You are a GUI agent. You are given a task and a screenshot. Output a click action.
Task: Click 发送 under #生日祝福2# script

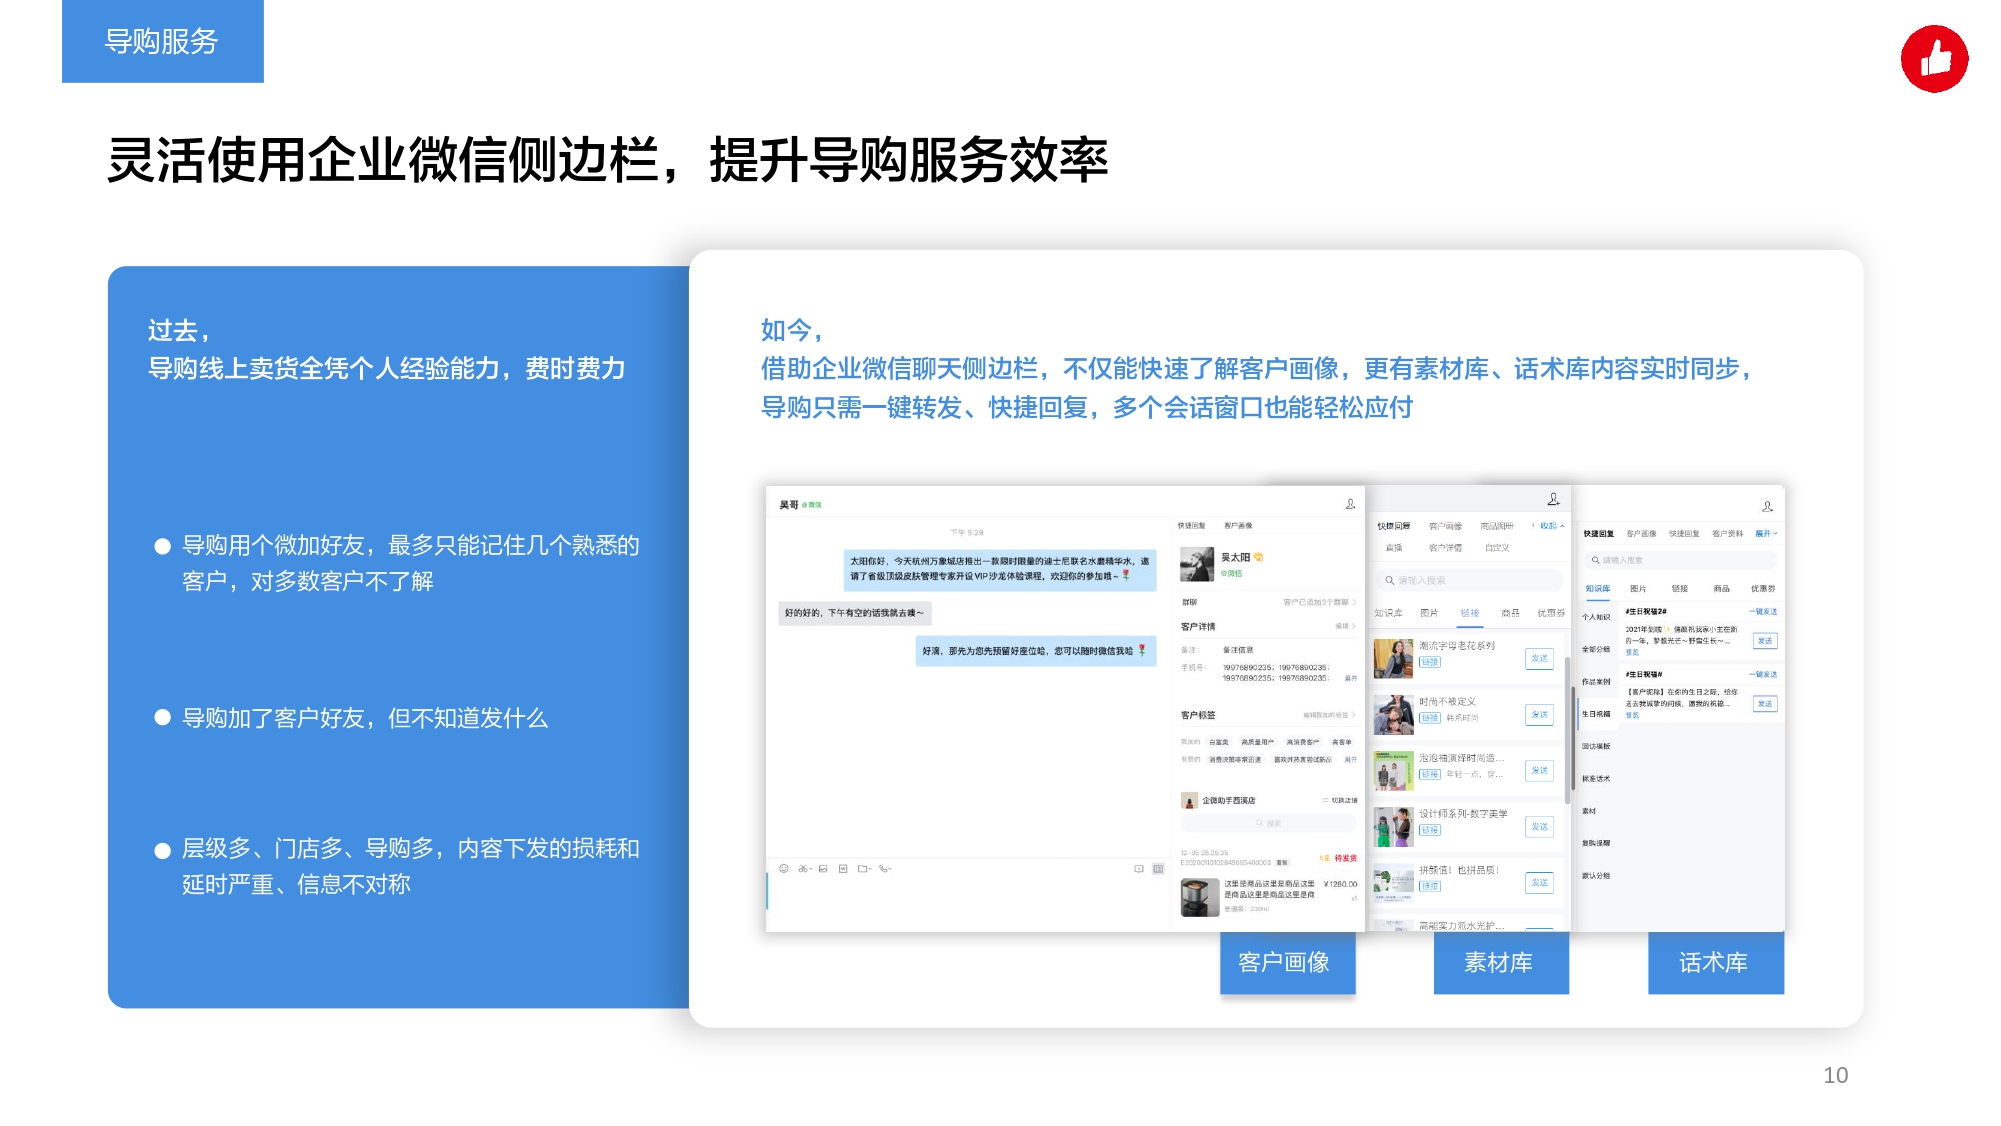(1765, 640)
